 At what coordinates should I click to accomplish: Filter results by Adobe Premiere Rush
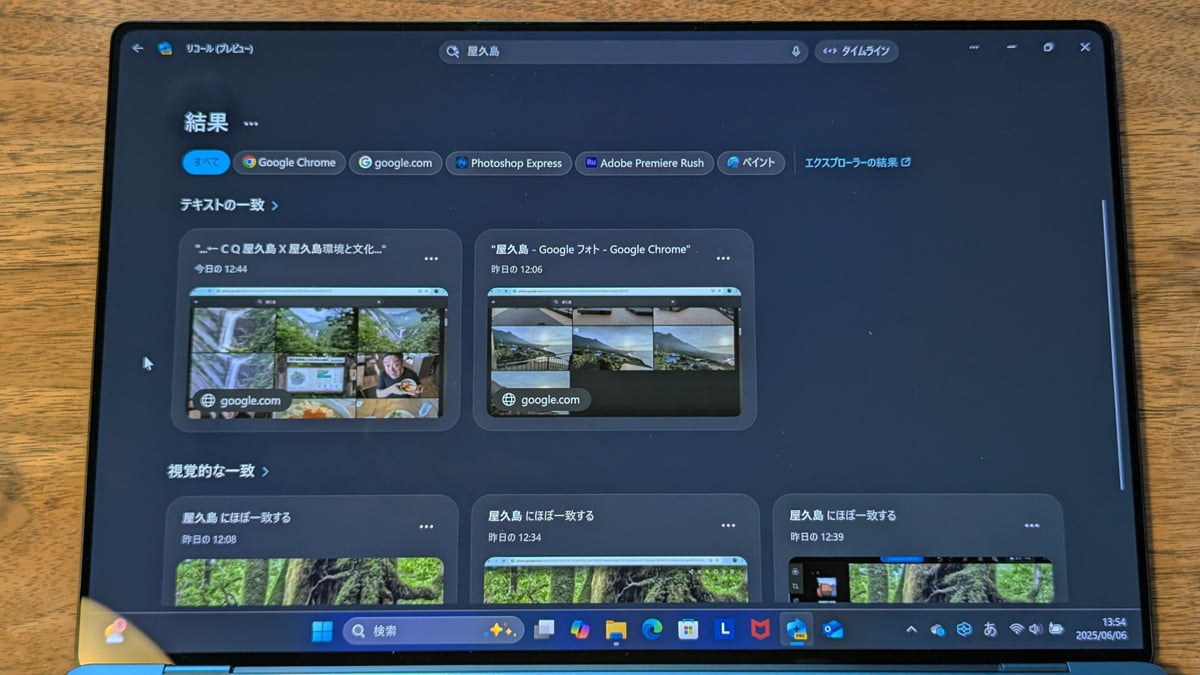click(644, 163)
